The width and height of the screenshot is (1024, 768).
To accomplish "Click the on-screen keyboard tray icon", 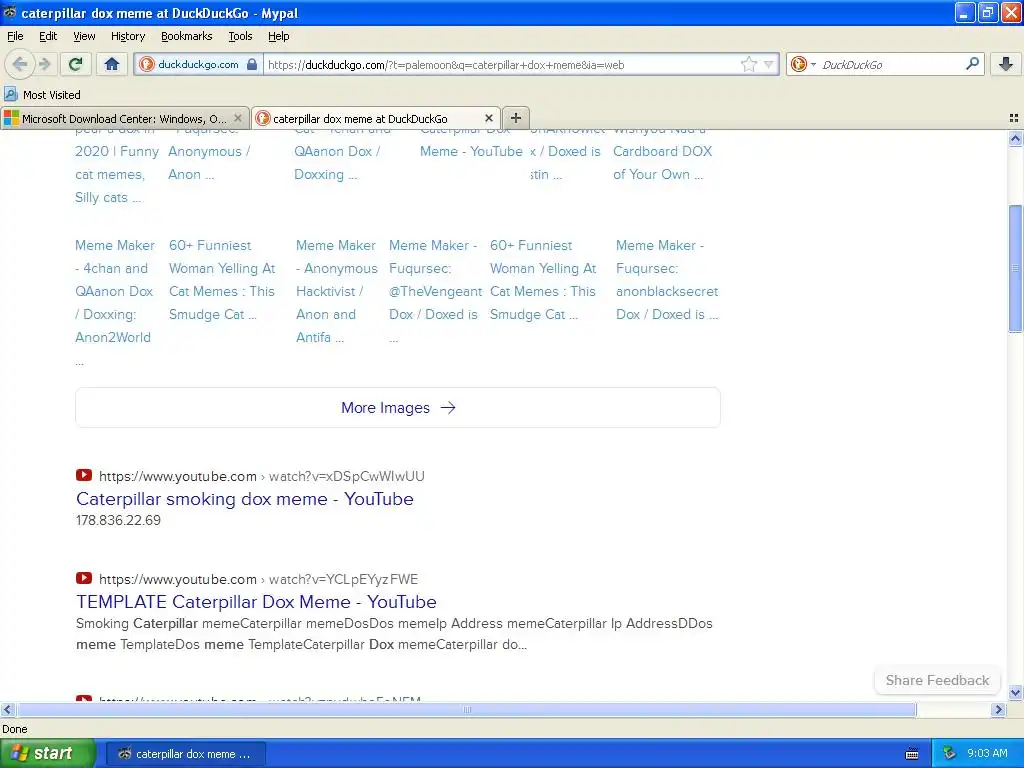I will tap(912, 754).
